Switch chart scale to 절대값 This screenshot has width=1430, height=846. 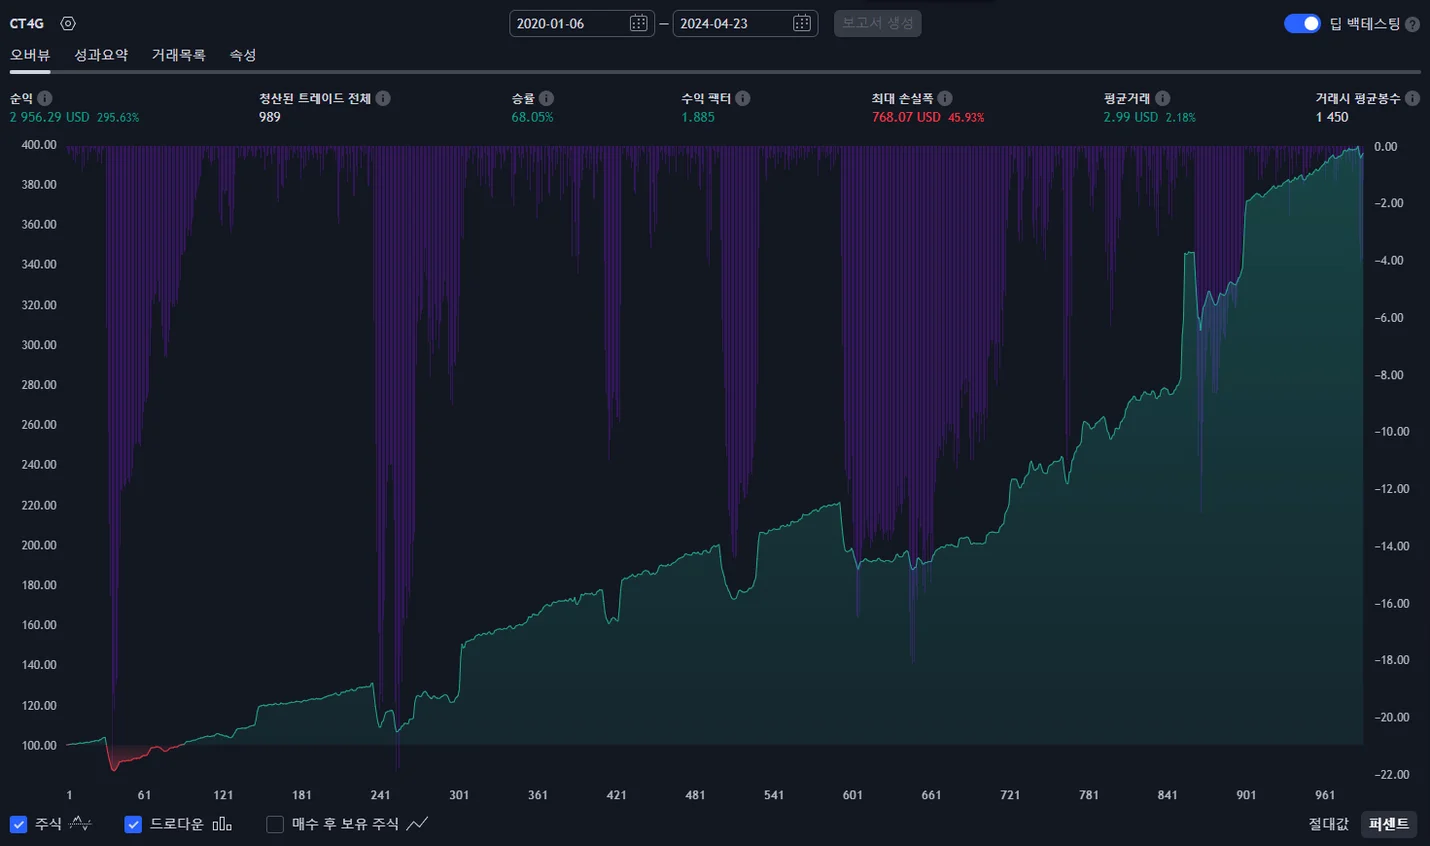point(1328,824)
